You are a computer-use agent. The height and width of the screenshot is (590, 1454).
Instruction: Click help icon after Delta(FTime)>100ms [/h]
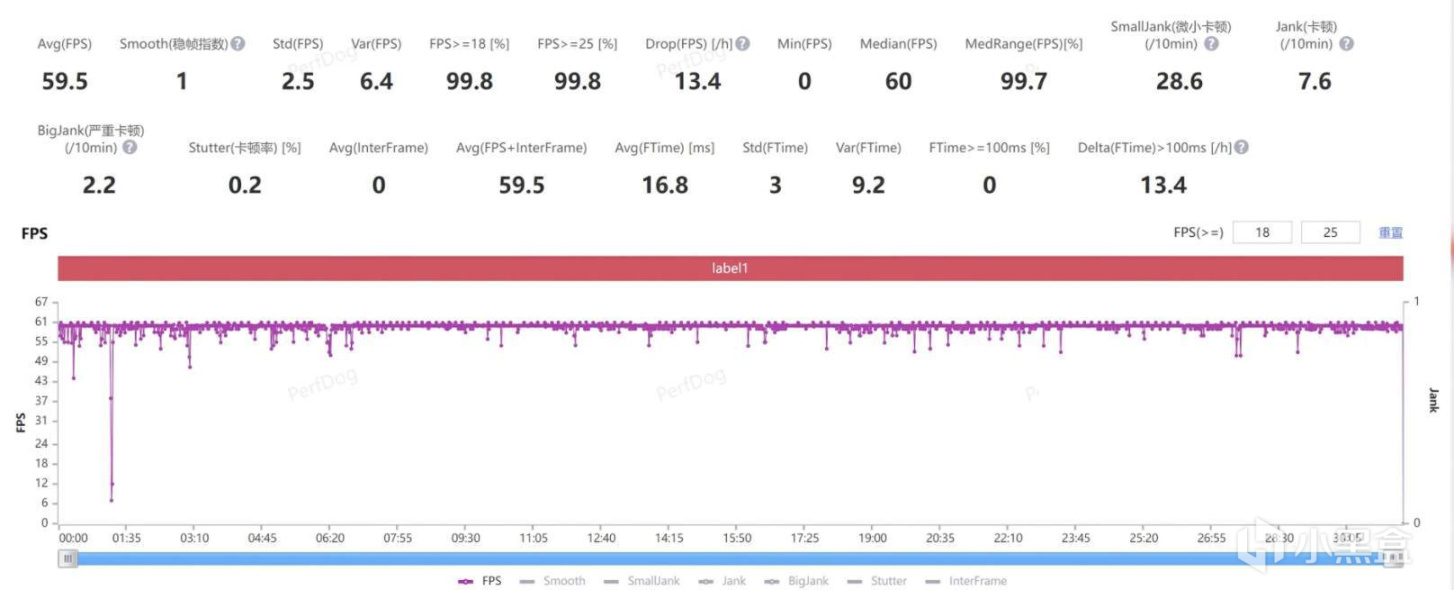[x=1241, y=147]
